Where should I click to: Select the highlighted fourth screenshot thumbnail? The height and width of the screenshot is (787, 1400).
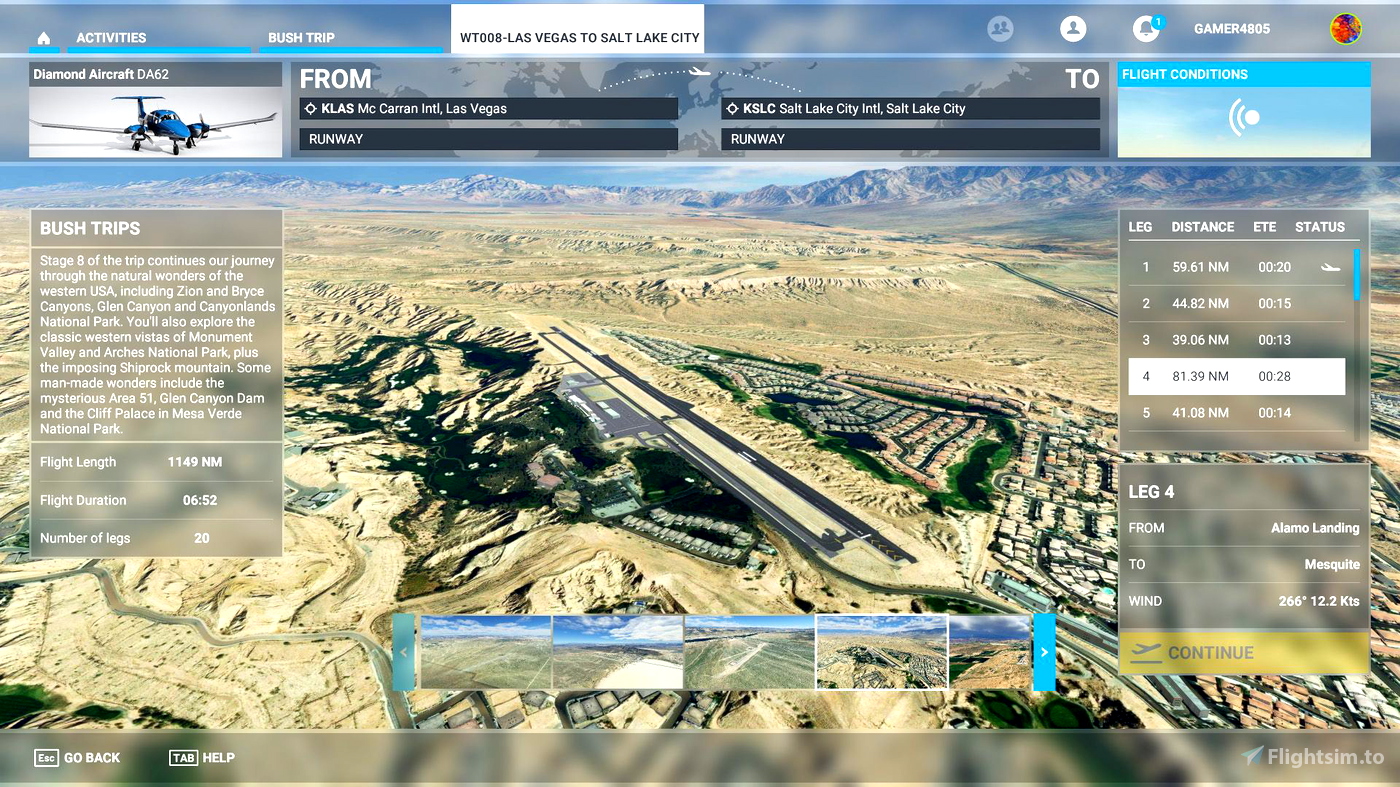(881, 652)
